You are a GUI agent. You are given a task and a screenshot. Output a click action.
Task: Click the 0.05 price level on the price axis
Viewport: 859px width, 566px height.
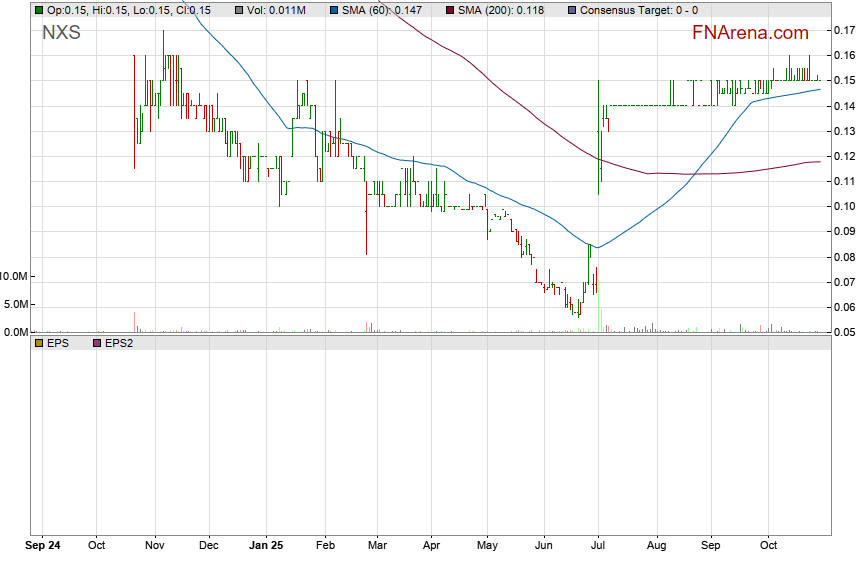[x=843, y=333]
